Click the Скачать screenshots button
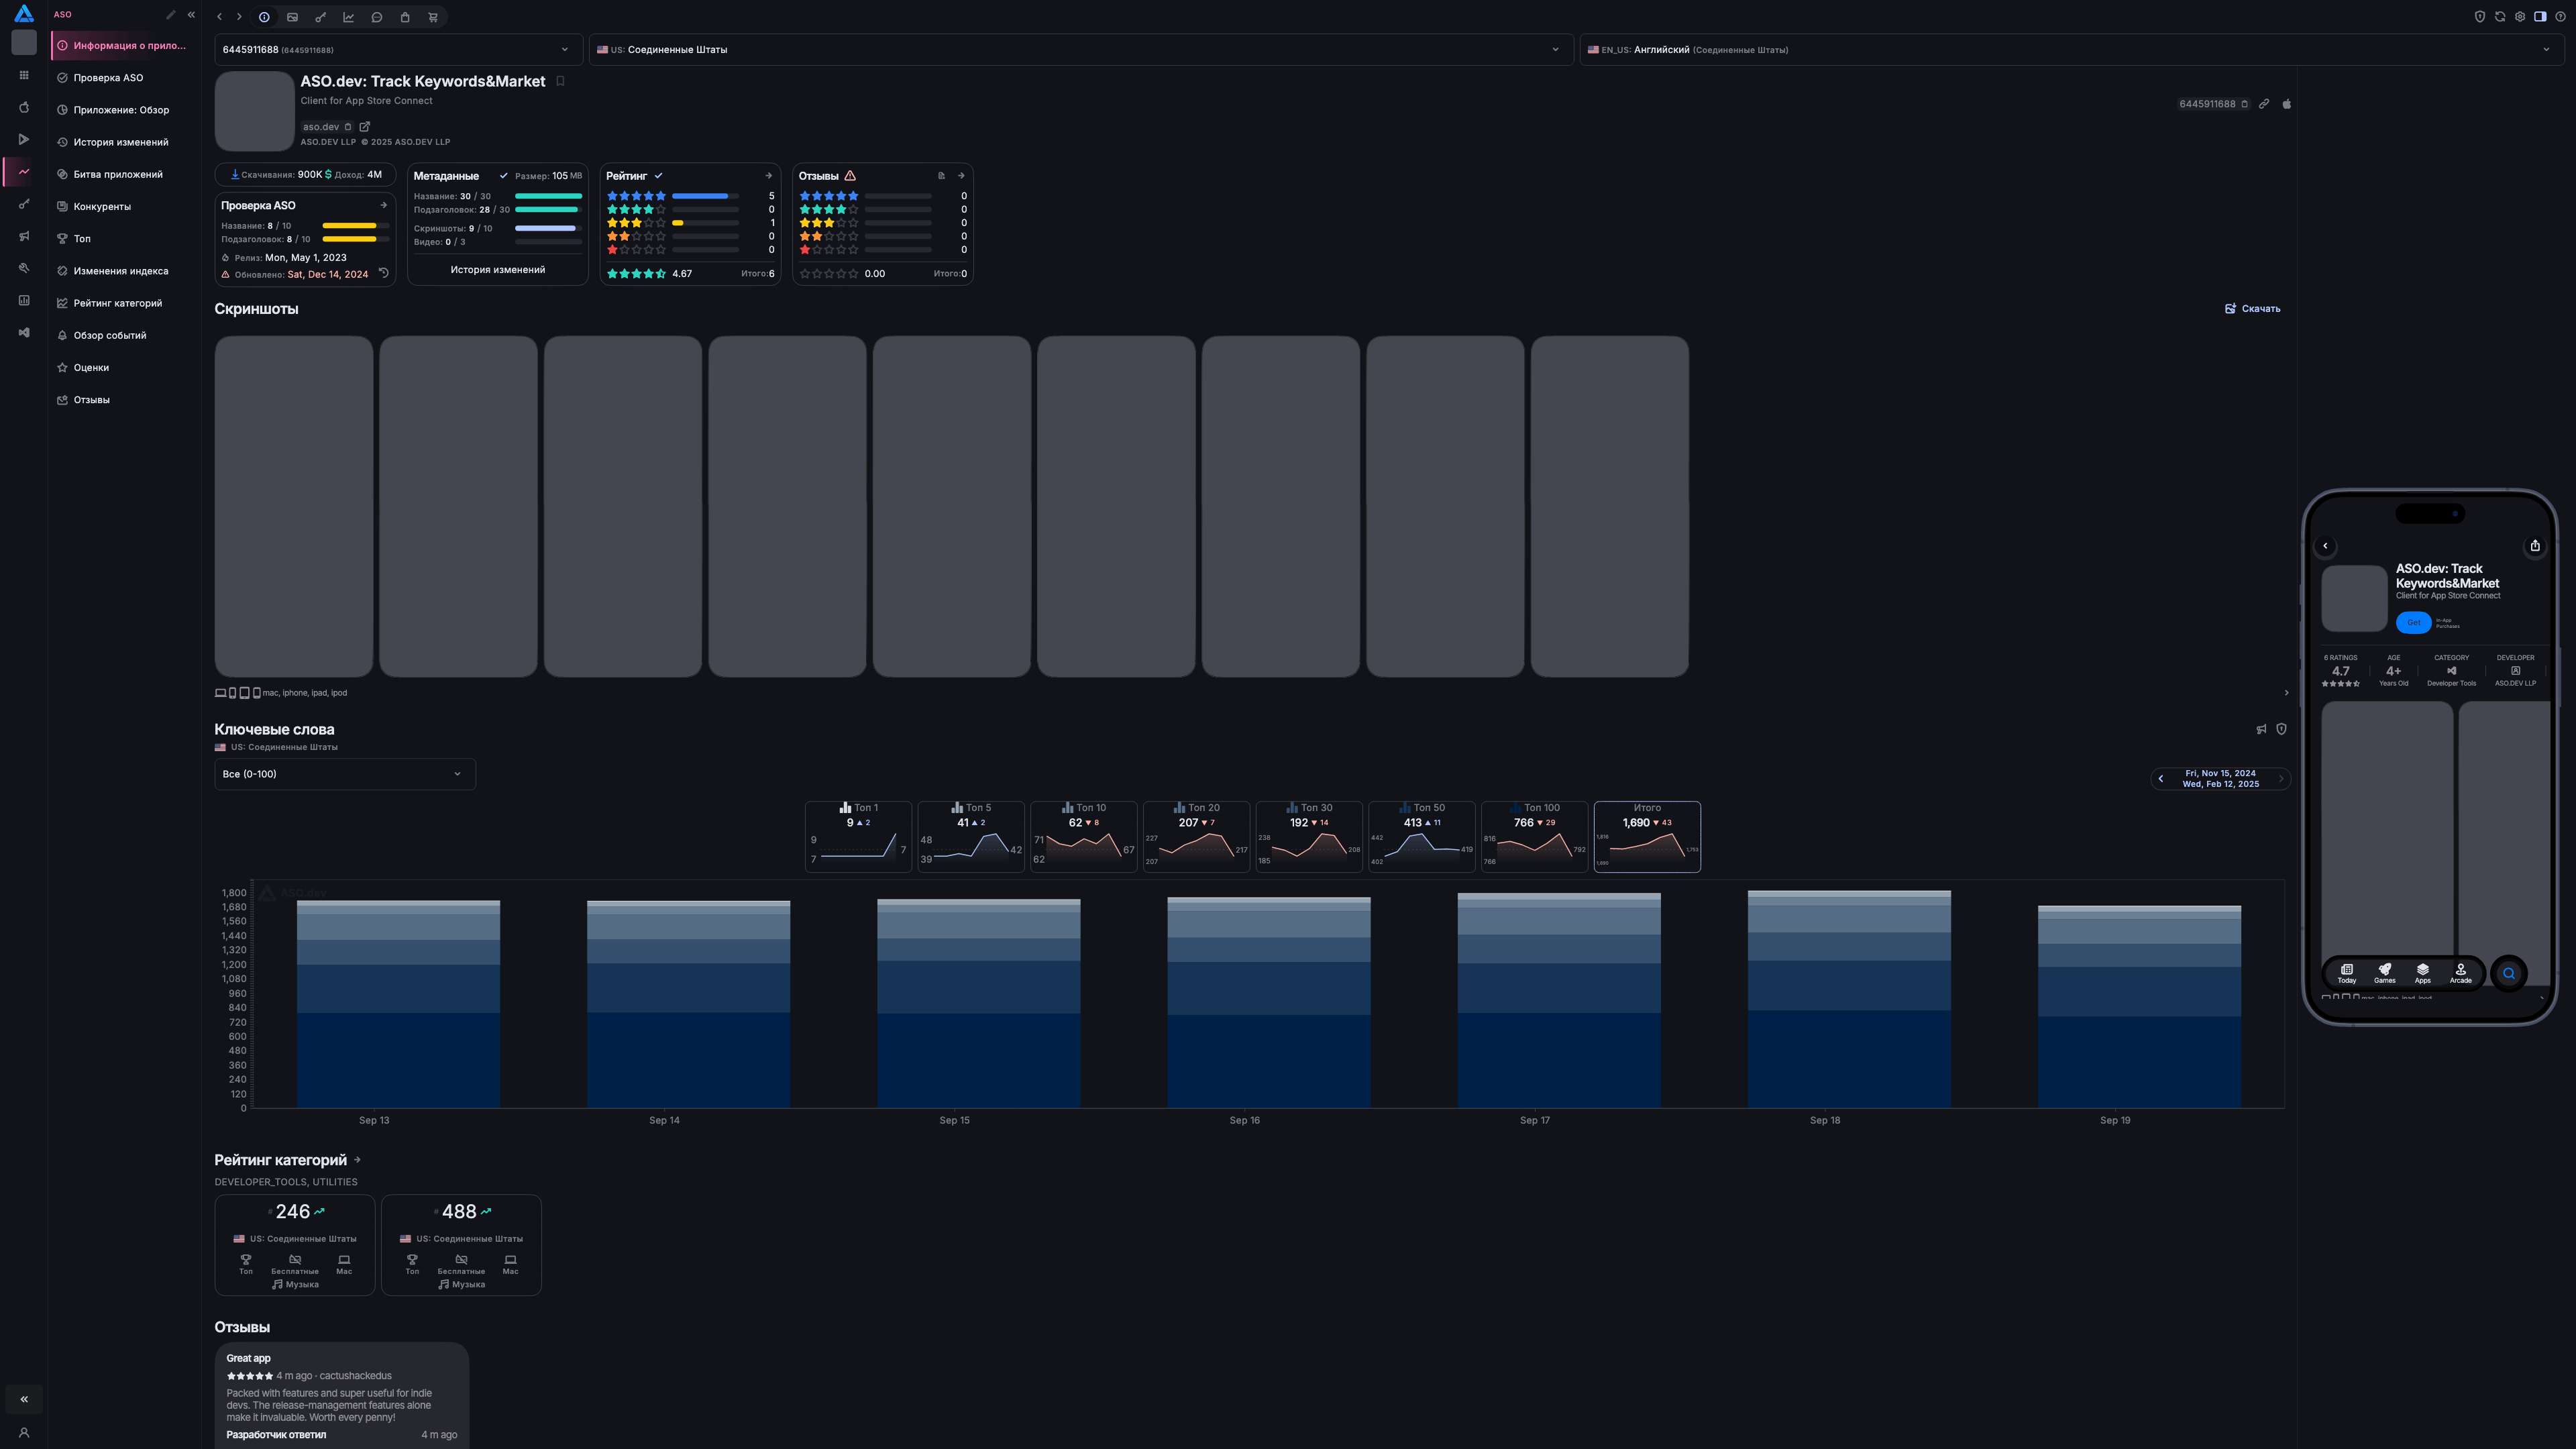Viewport: 2576px width, 1449px height. (x=2253, y=309)
